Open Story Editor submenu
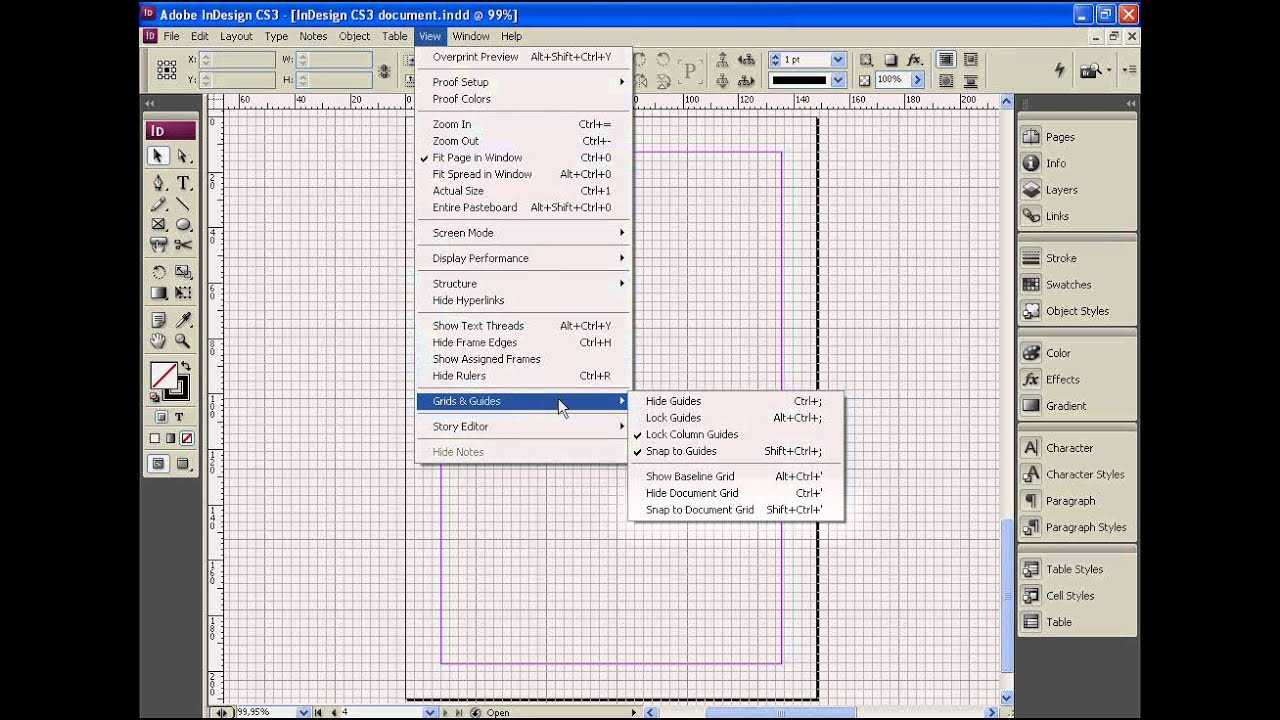 coord(522,427)
